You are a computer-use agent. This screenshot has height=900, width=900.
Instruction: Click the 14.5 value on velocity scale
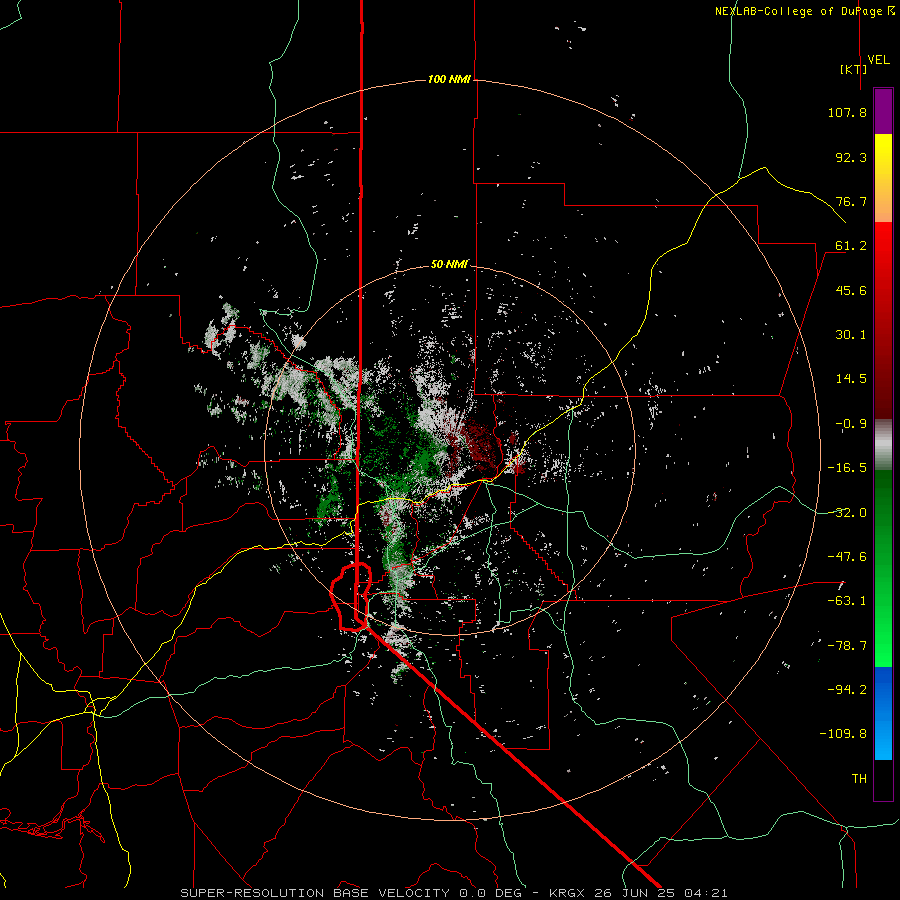(x=851, y=379)
